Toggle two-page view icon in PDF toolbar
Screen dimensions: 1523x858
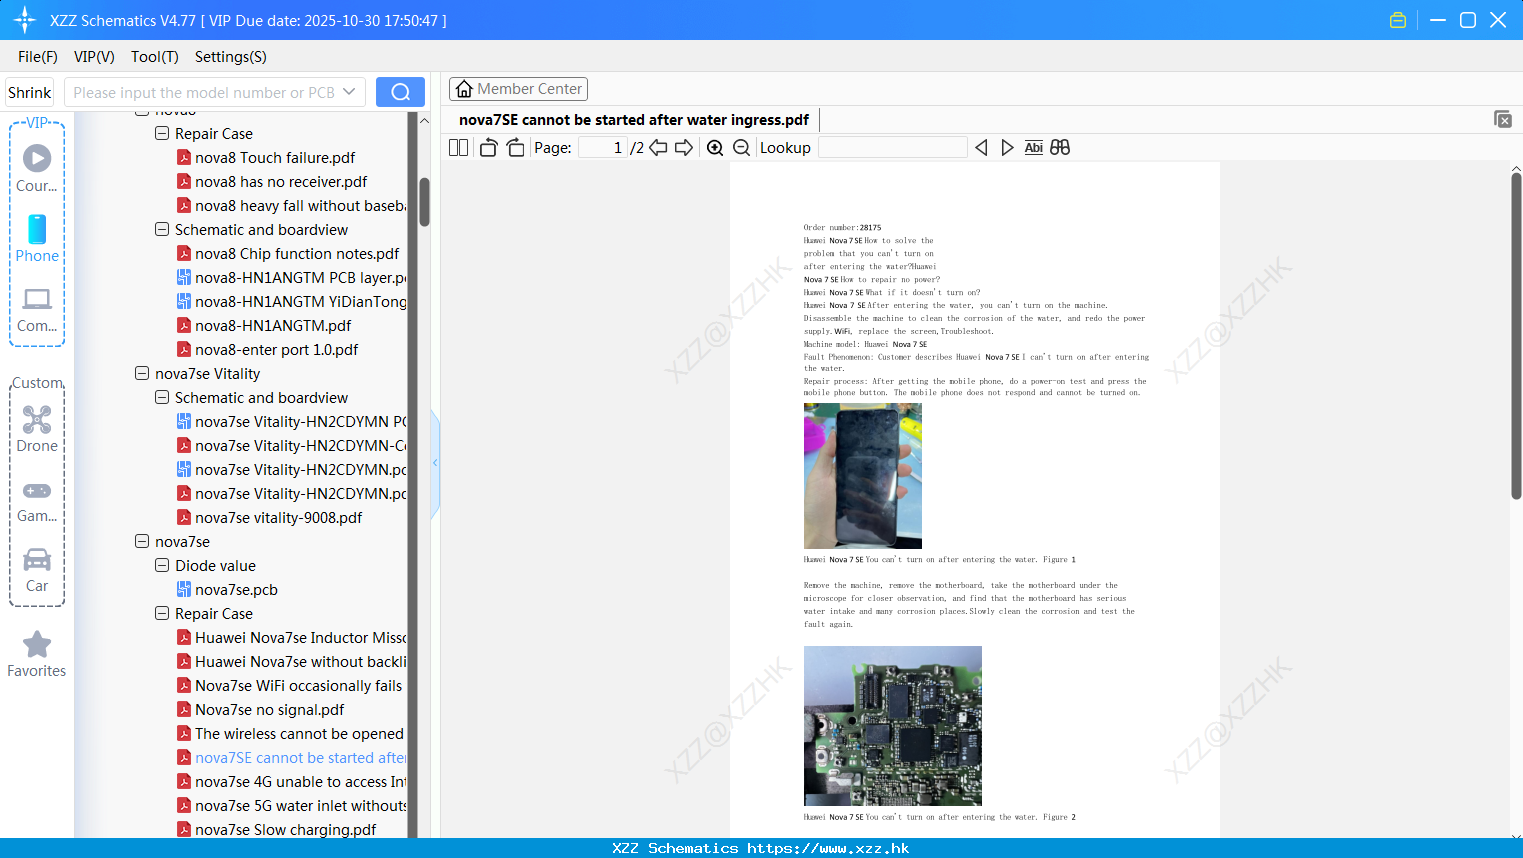tap(458, 148)
